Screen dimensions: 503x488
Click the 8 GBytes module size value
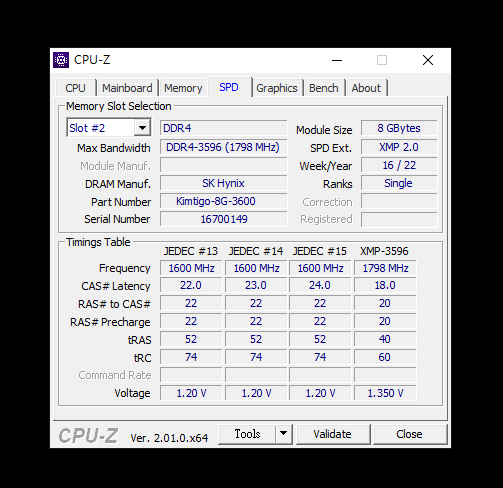pyautogui.click(x=399, y=128)
